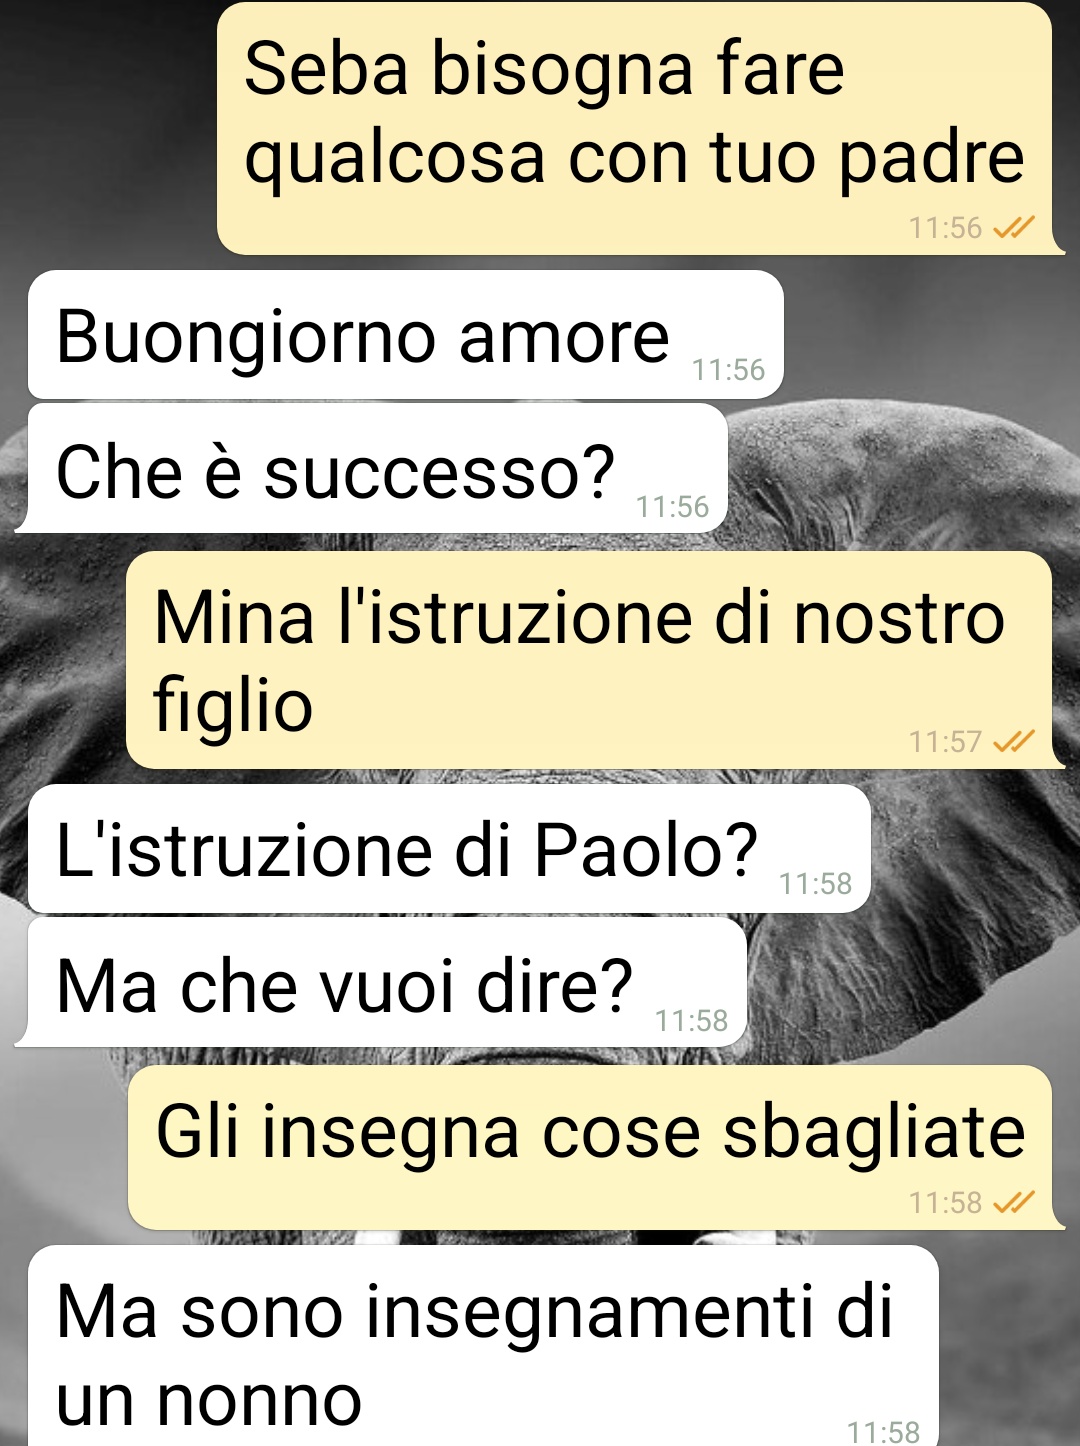This screenshot has width=1080, height=1446.
Task: Tap the 11:56 timestamp beside 'Che è successo?'
Action: point(672,507)
